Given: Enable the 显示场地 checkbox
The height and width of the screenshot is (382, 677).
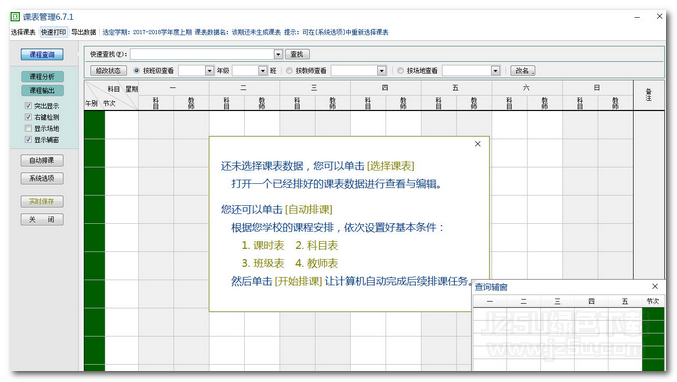Looking at the screenshot, I should 28,128.
